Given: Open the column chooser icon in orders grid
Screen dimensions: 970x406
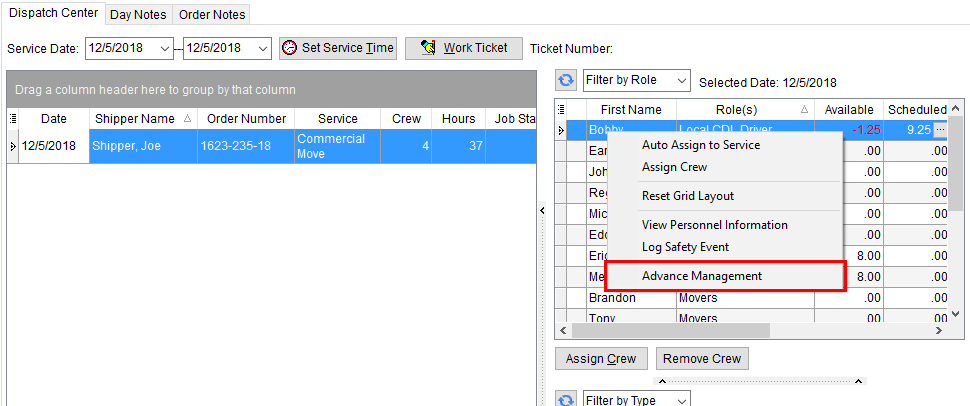Looking at the screenshot, I should click(x=13, y=119).
